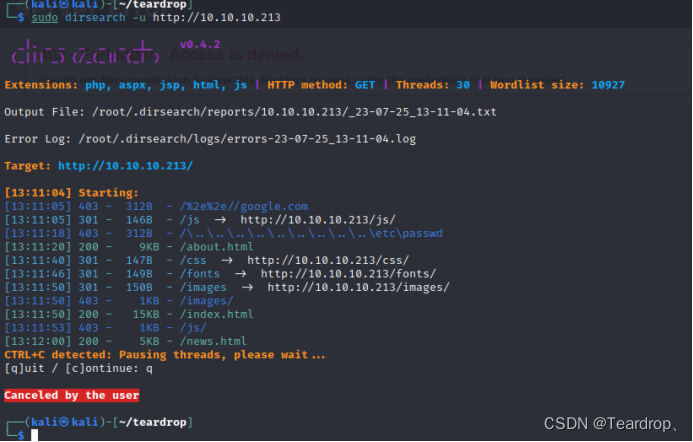Viewport: 693px width, 442px height.
Task: Click the HTTP method value GET
Action: pos(365,85)
